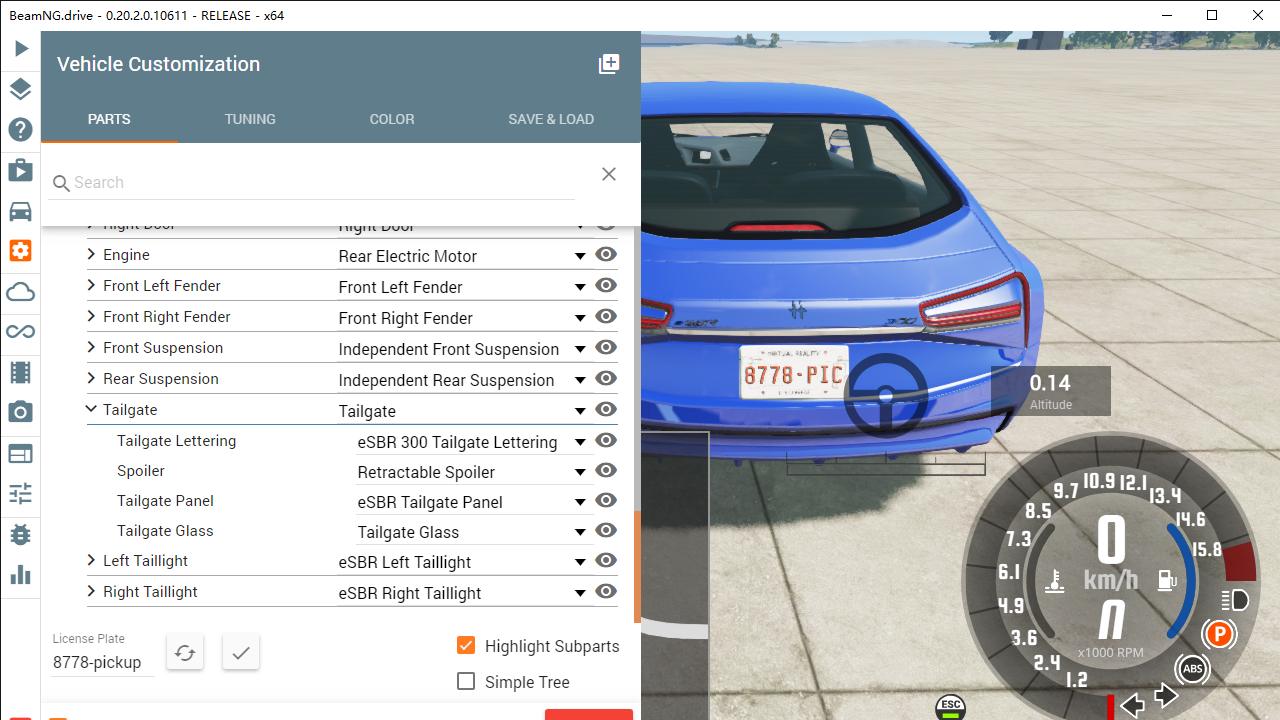
Task: Uncheck the Highlight Subparts checkbox
Action: [466, 645]
